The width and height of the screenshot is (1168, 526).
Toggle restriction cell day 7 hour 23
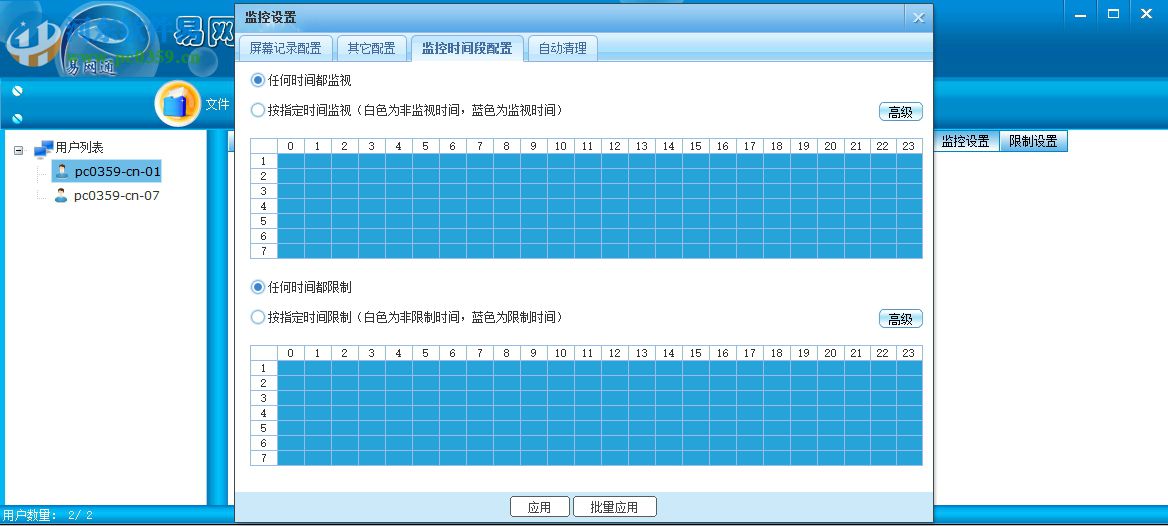click(909, 458)
